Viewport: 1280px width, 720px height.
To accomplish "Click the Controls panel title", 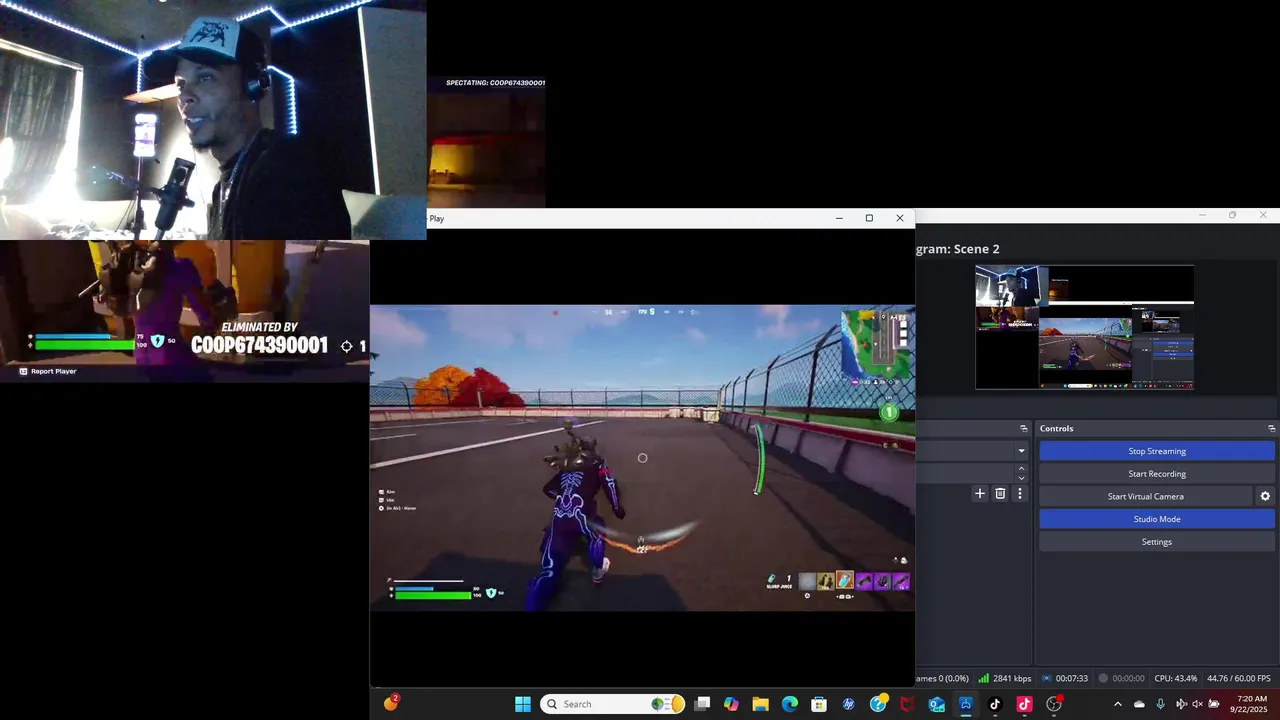I will pyautogui.click(x=1056, y=428).
